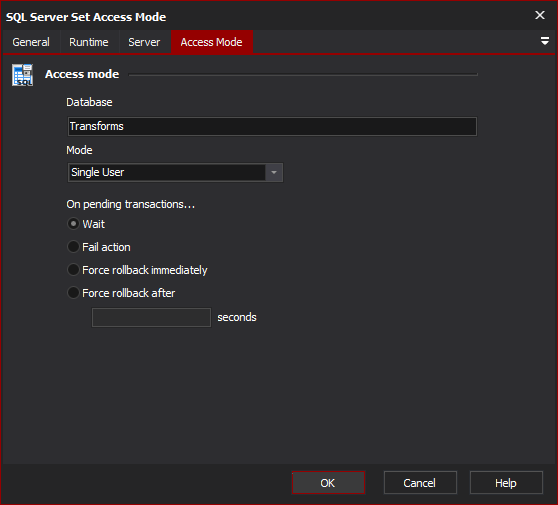
Task: Open the tab list menu icon
Action: click(544, 41)
